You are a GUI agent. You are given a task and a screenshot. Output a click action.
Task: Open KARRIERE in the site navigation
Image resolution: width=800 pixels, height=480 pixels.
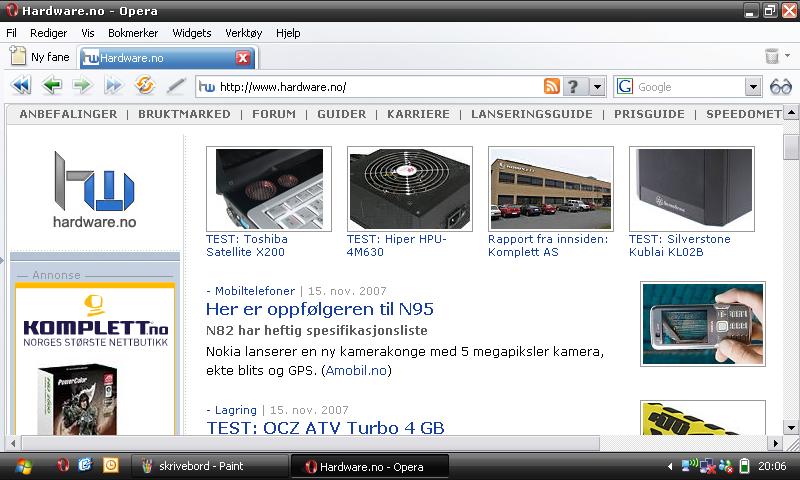click(x=418, y=114)
